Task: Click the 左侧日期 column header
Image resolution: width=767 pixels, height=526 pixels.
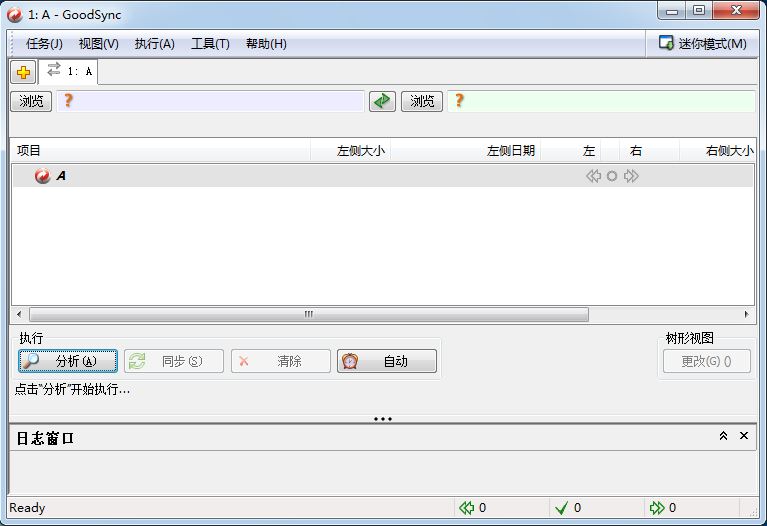Action: (x=466, y=150)
